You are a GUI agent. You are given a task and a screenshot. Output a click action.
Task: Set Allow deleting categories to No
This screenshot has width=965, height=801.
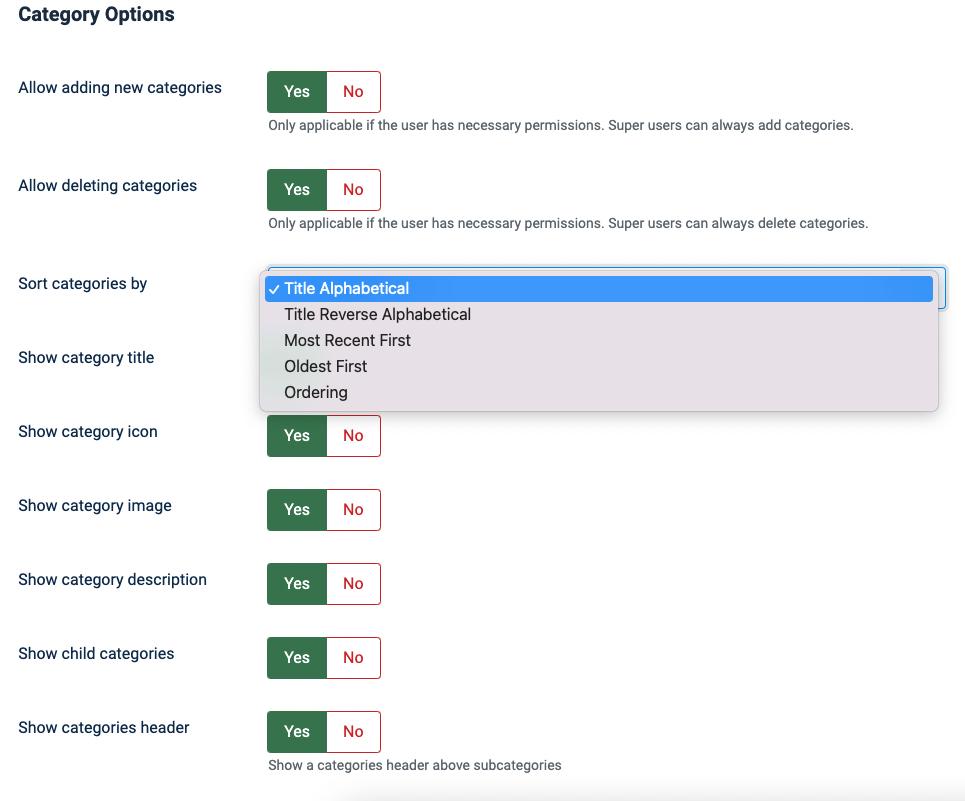(x=353, y=189)
